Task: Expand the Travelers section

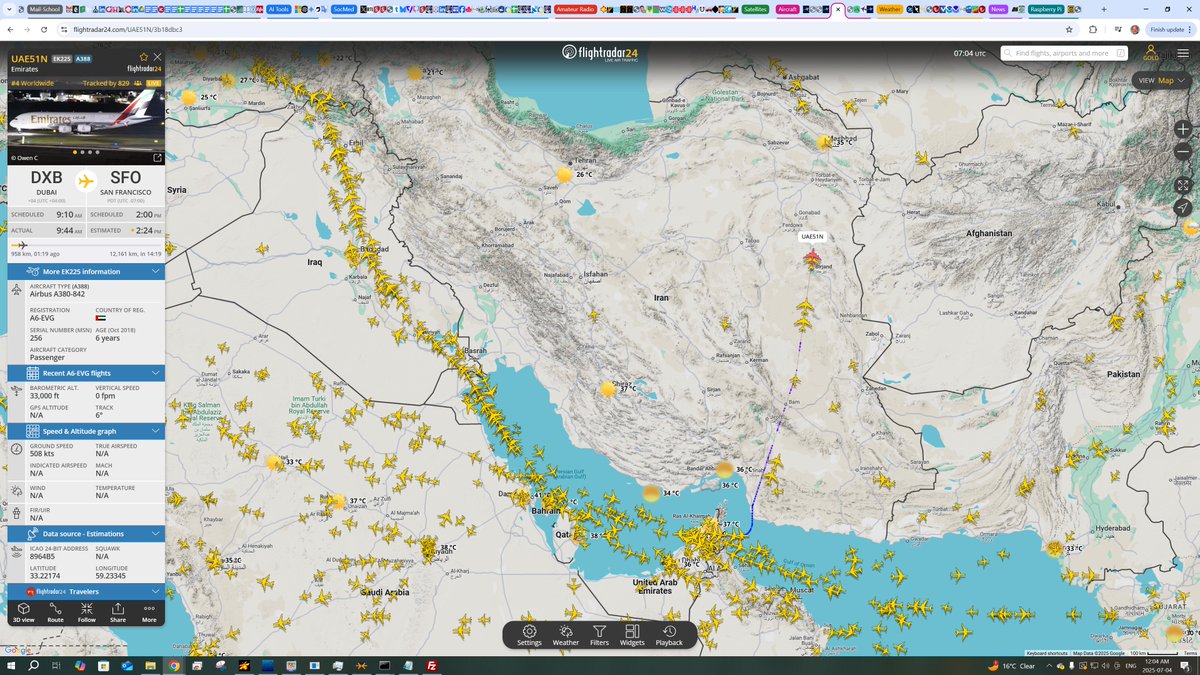Action: click(x=86, y=591)
